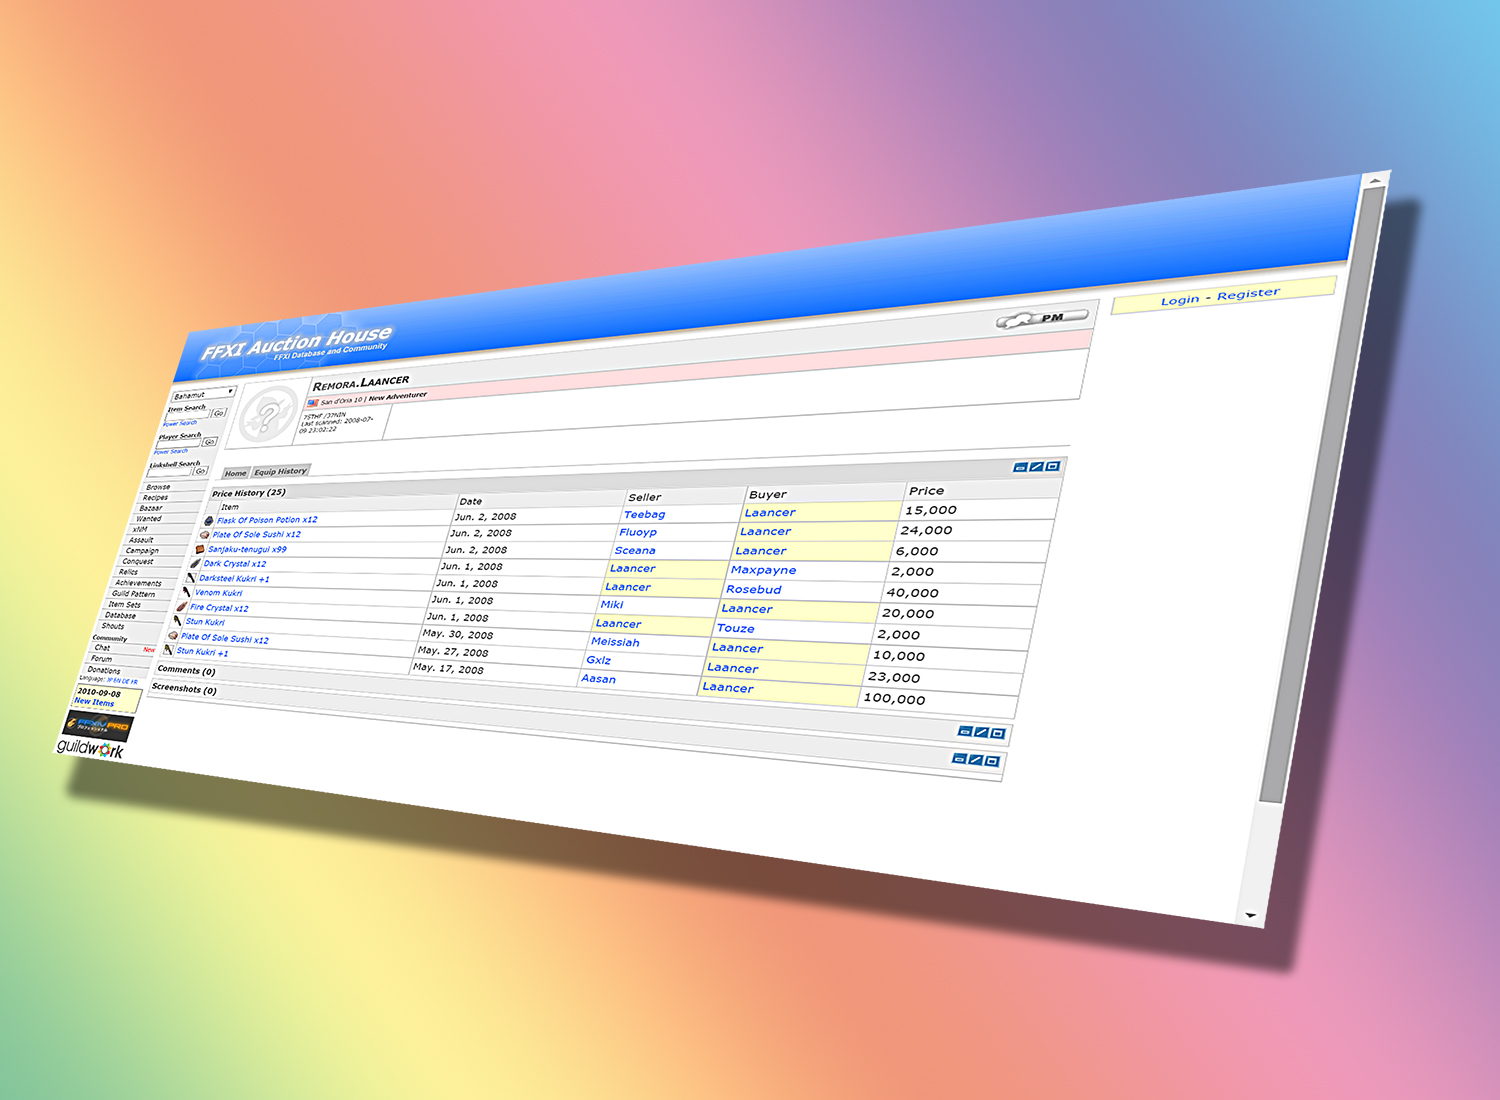The height and width of the screenshot is (1100, 1500).
Task: Minimize the Price History panel
Action: (x=1020, y=467)
